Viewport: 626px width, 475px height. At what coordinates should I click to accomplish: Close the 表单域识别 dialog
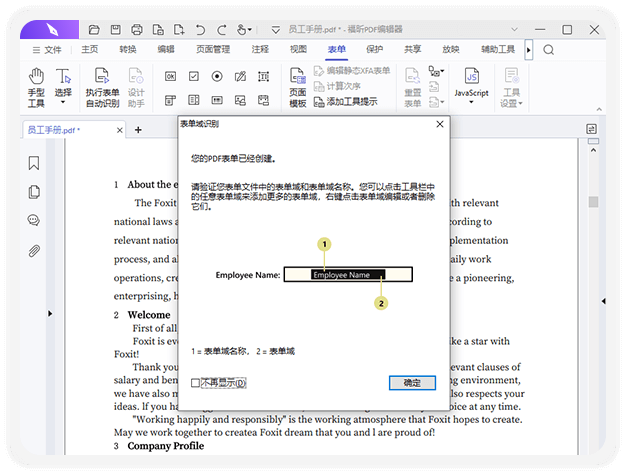[440, 124]
